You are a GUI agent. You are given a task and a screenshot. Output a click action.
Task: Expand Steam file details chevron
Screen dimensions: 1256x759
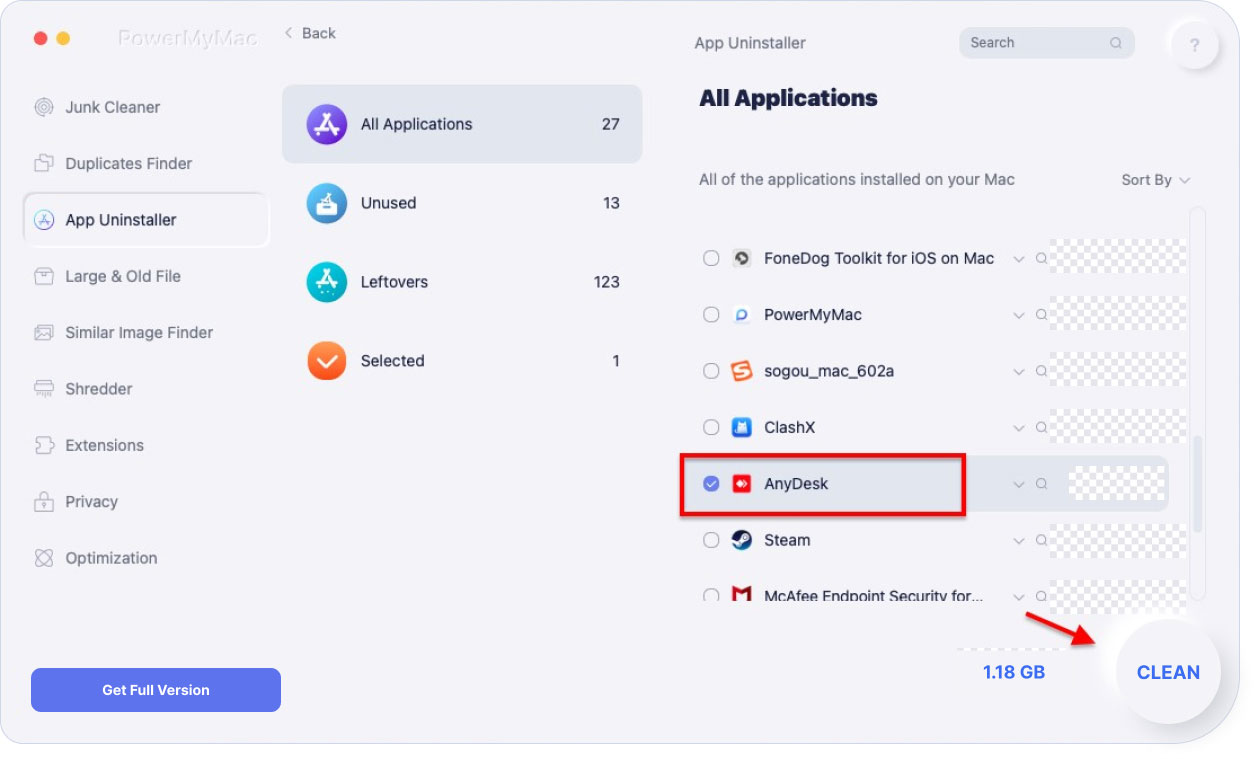1019,541
